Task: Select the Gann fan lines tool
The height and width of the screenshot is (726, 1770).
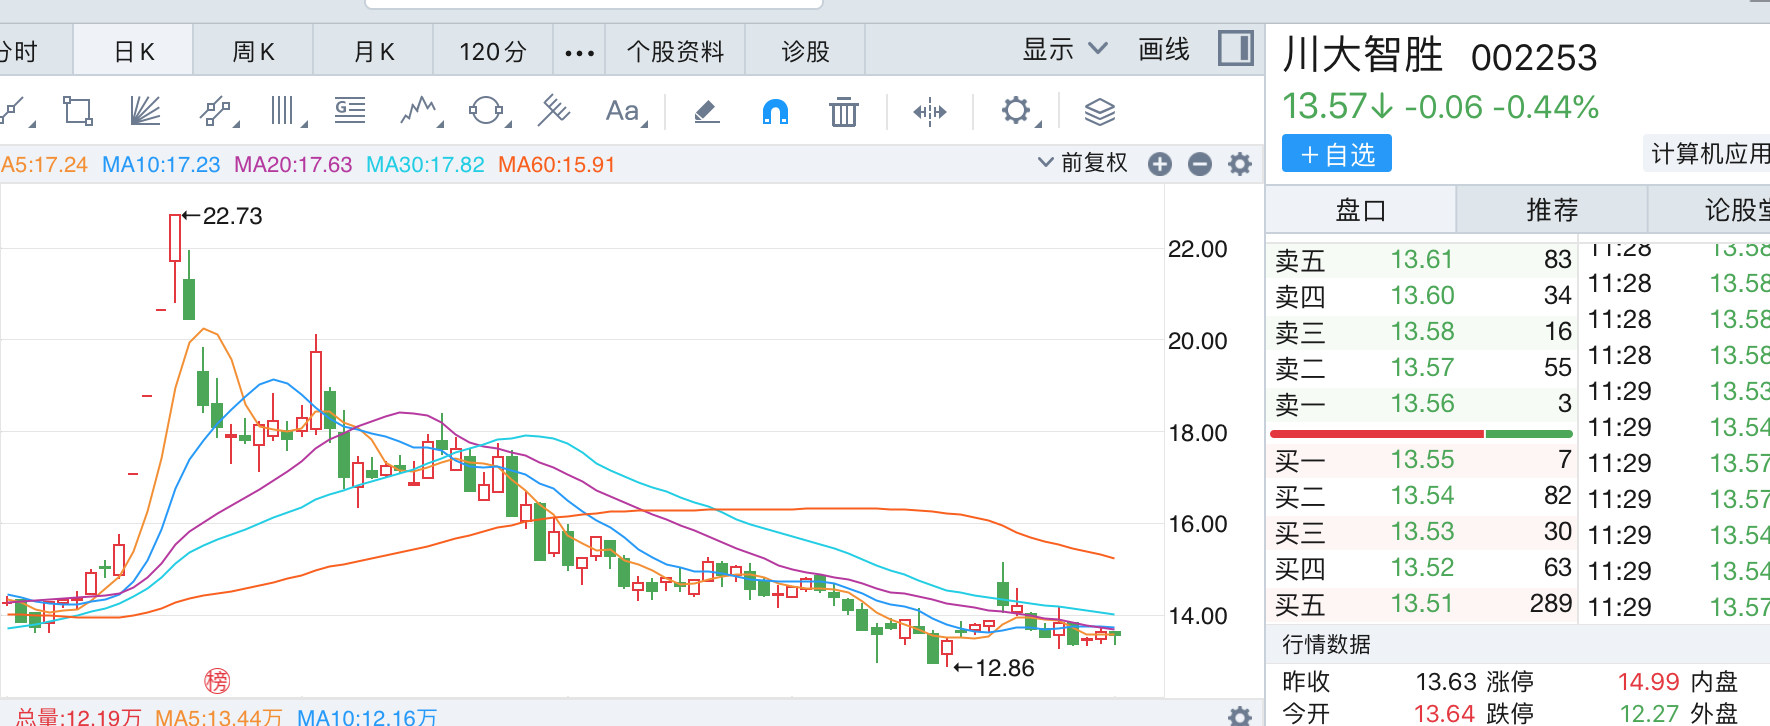Action: coord(145,111)
